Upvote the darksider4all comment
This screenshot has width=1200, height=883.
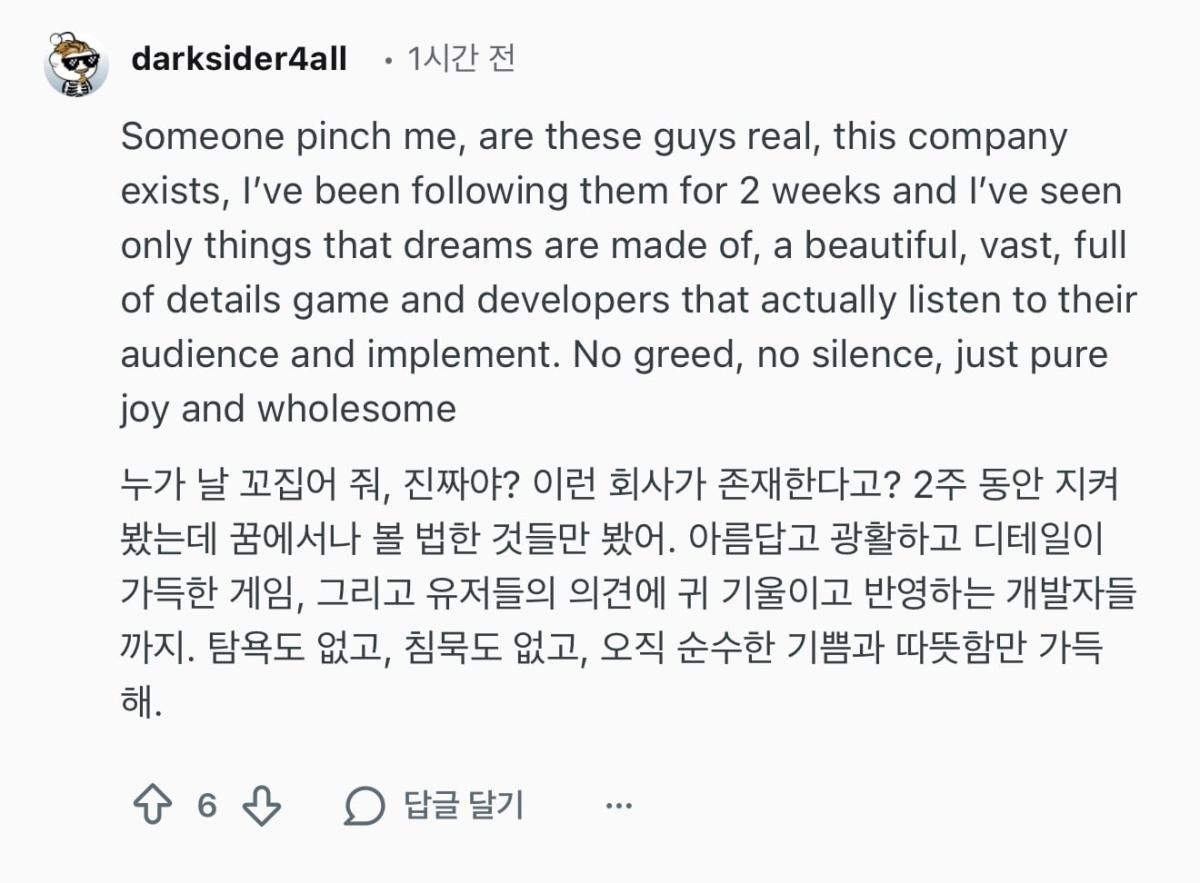pos(153,806)
